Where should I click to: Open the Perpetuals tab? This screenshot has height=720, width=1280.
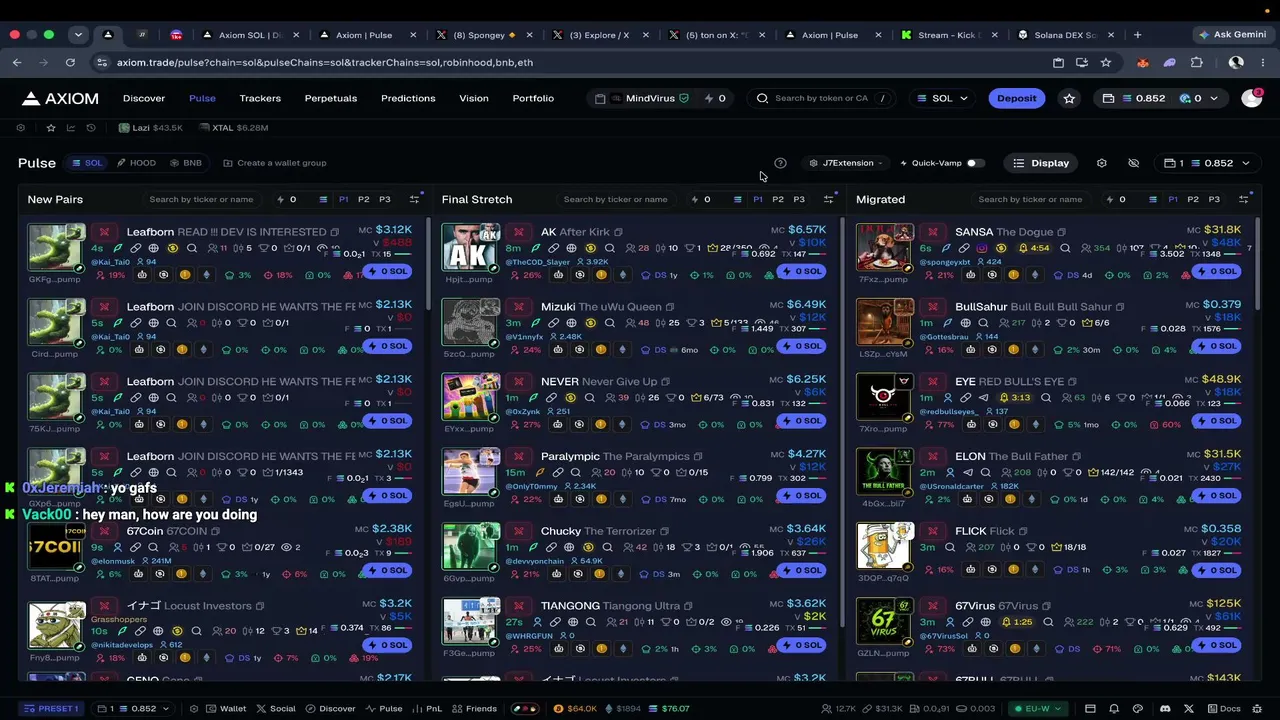(331, 98)
